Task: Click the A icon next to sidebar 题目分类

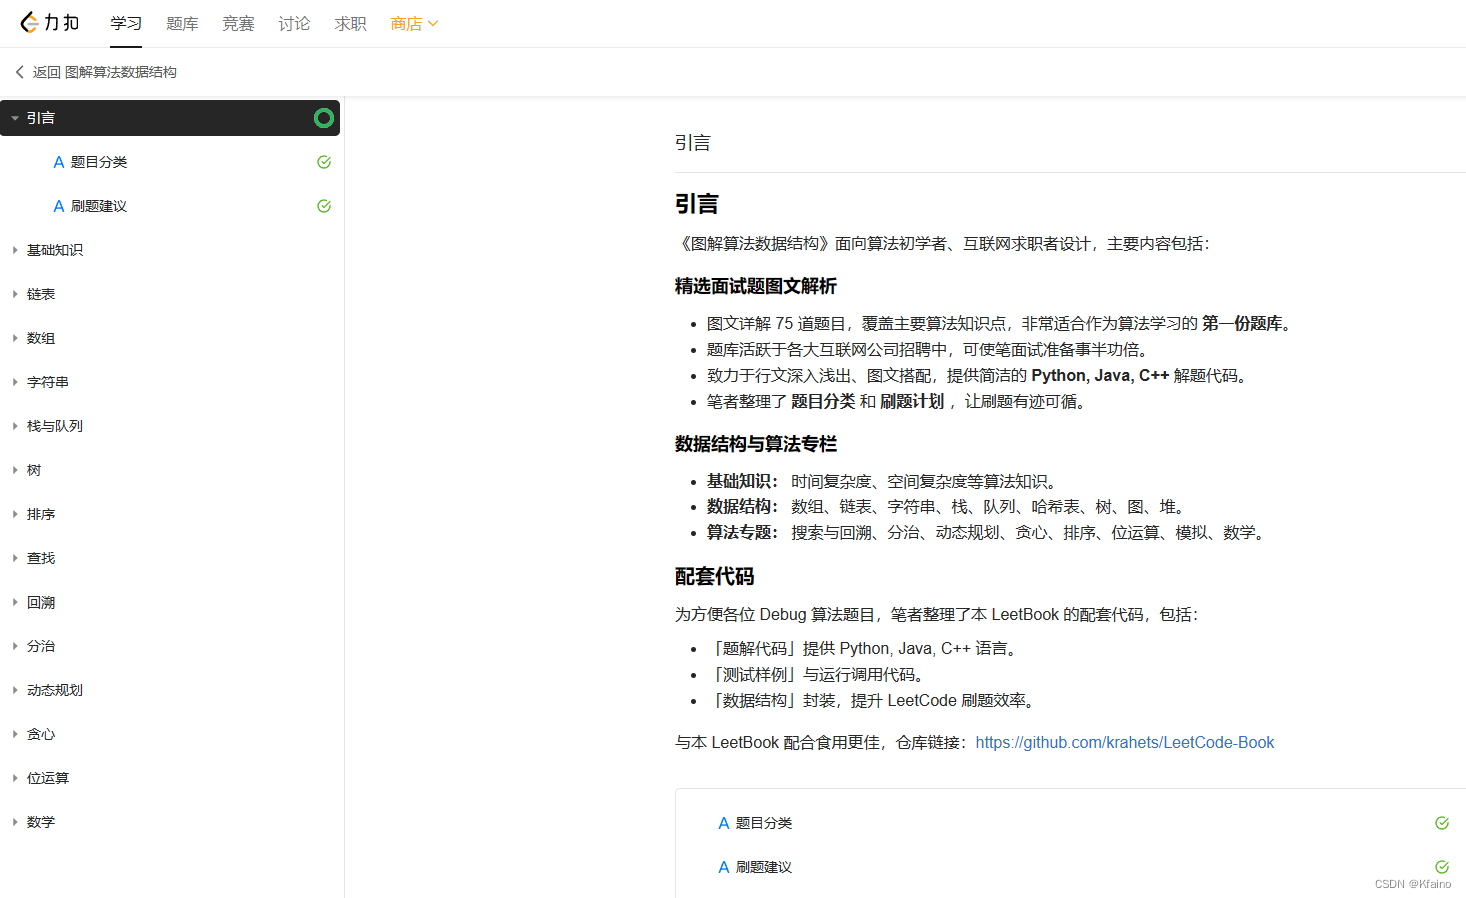Action: pos(59,162)
